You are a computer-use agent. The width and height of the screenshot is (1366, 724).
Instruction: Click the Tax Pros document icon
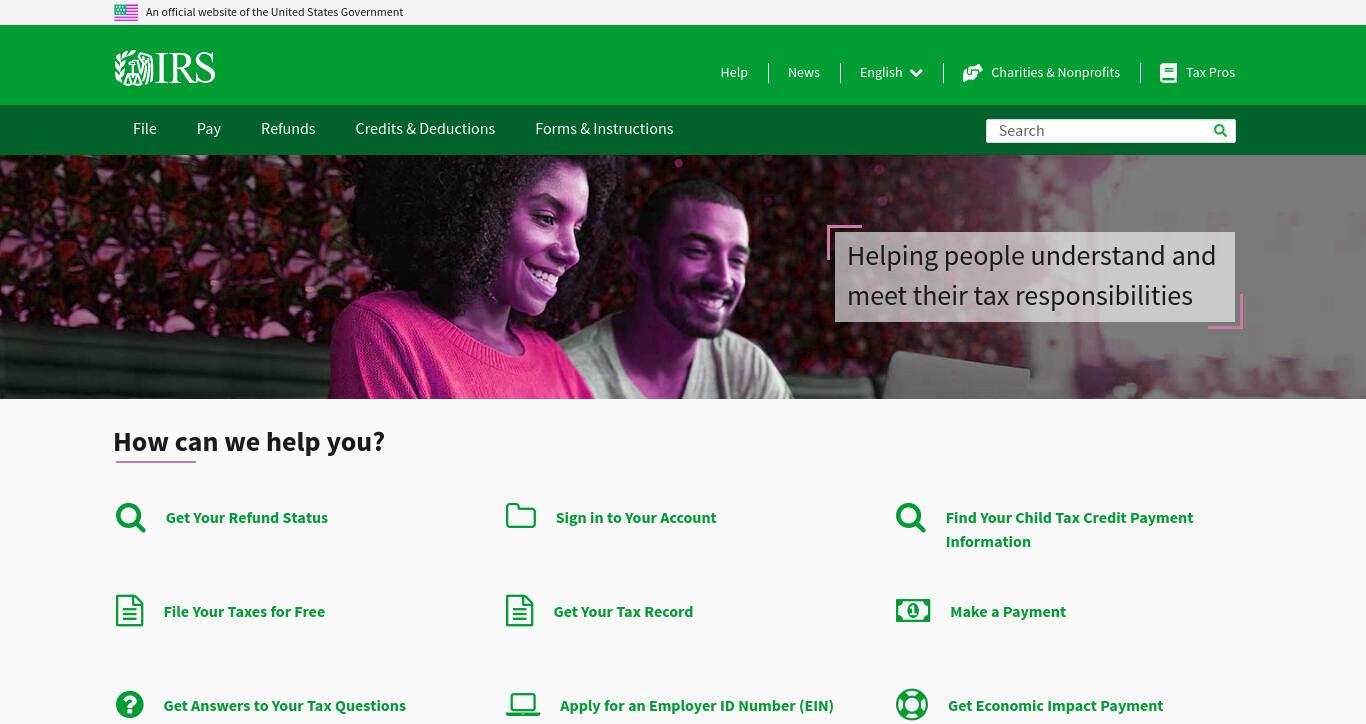1168,73
